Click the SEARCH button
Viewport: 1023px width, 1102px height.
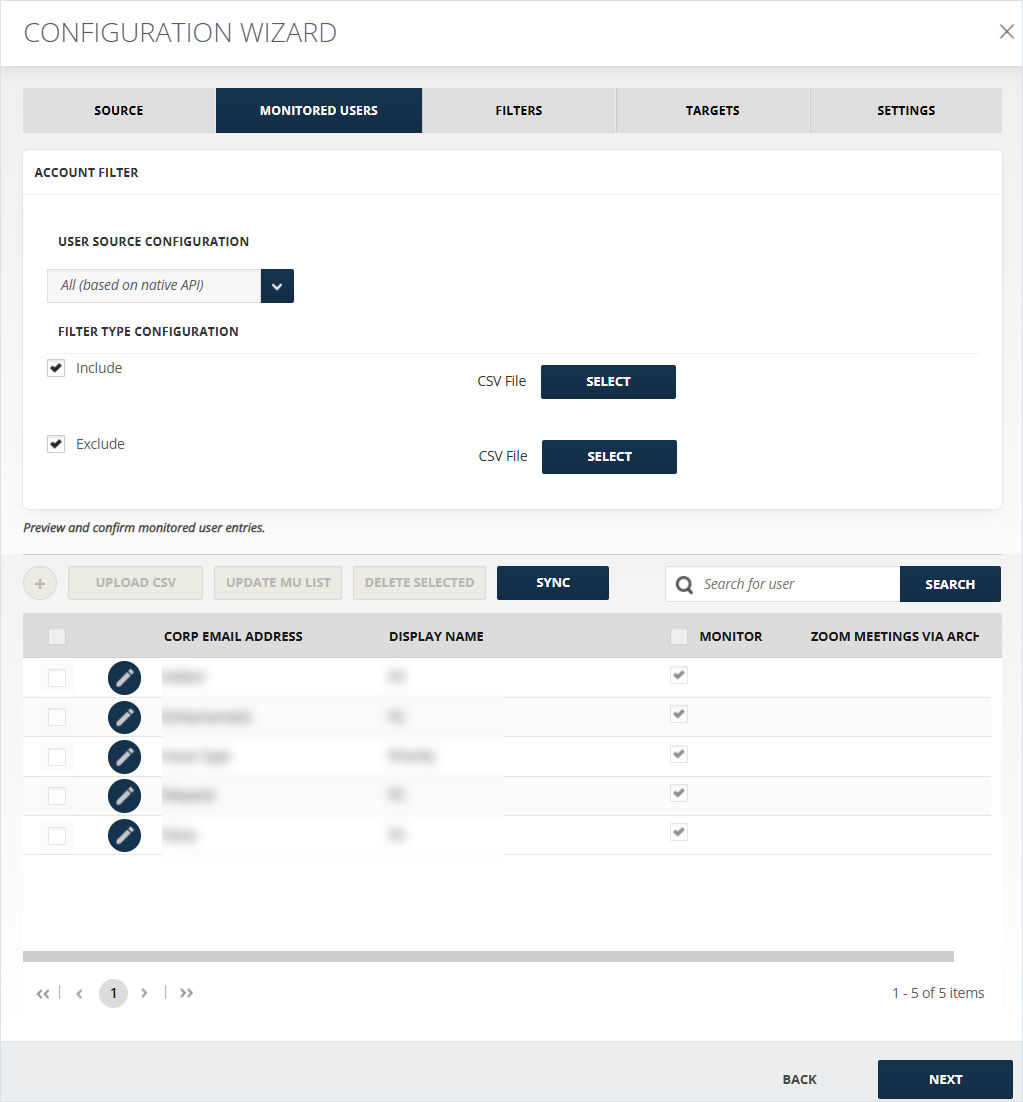950,584
